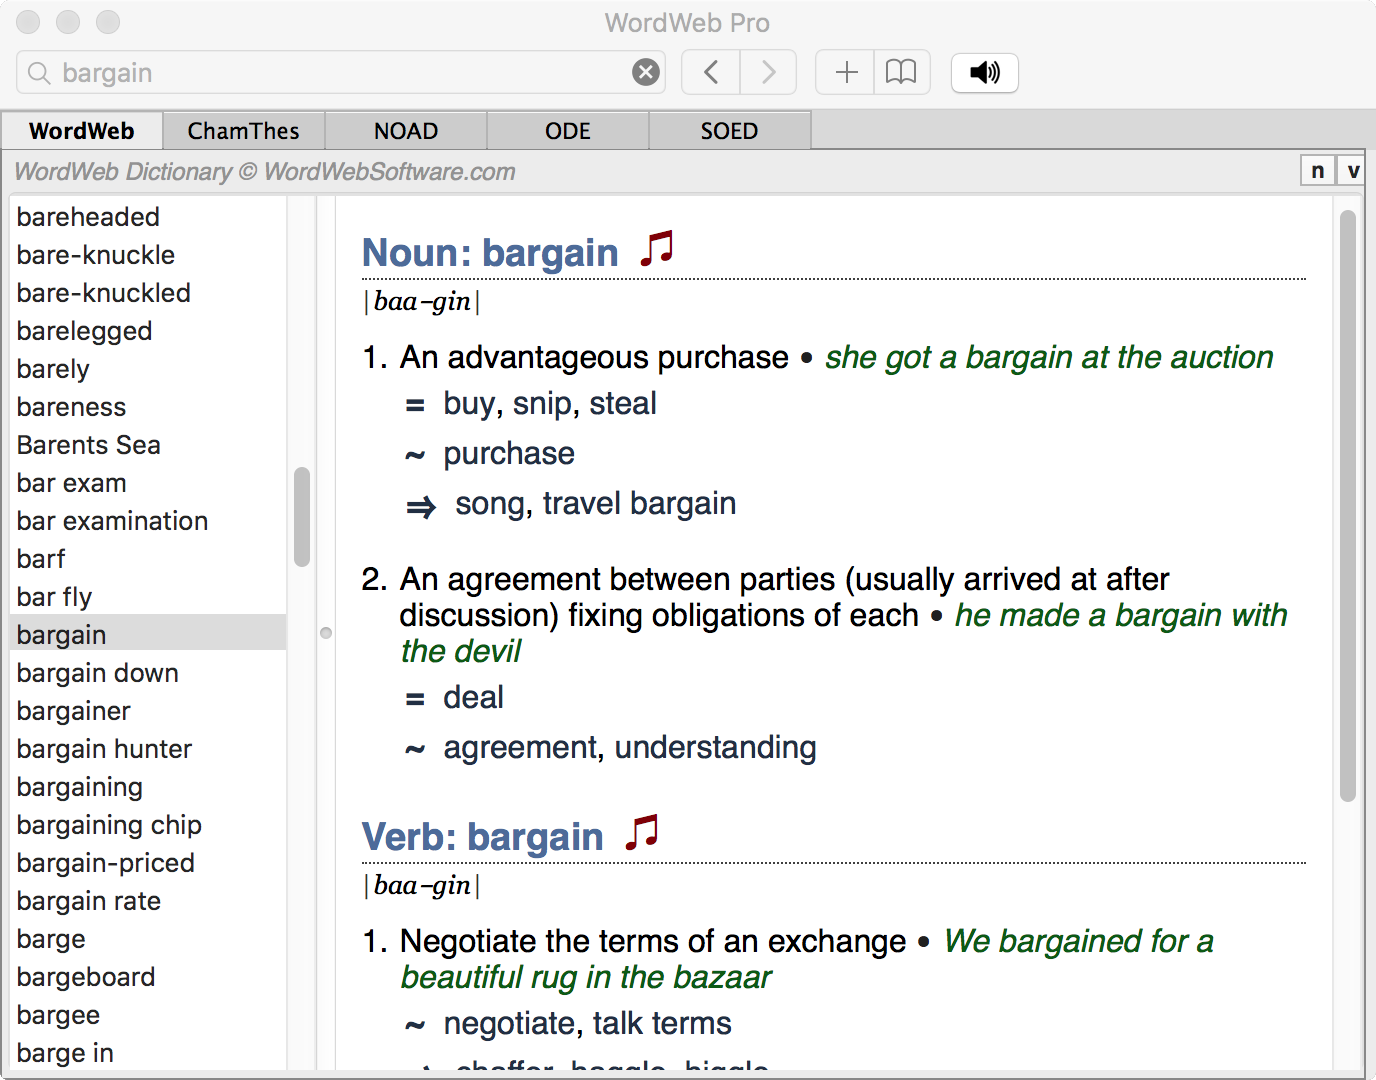The height and width of the screenshot is (1080, 1376).
Task: Jump to verb senses with the v button
Action: coord(1352,170)
